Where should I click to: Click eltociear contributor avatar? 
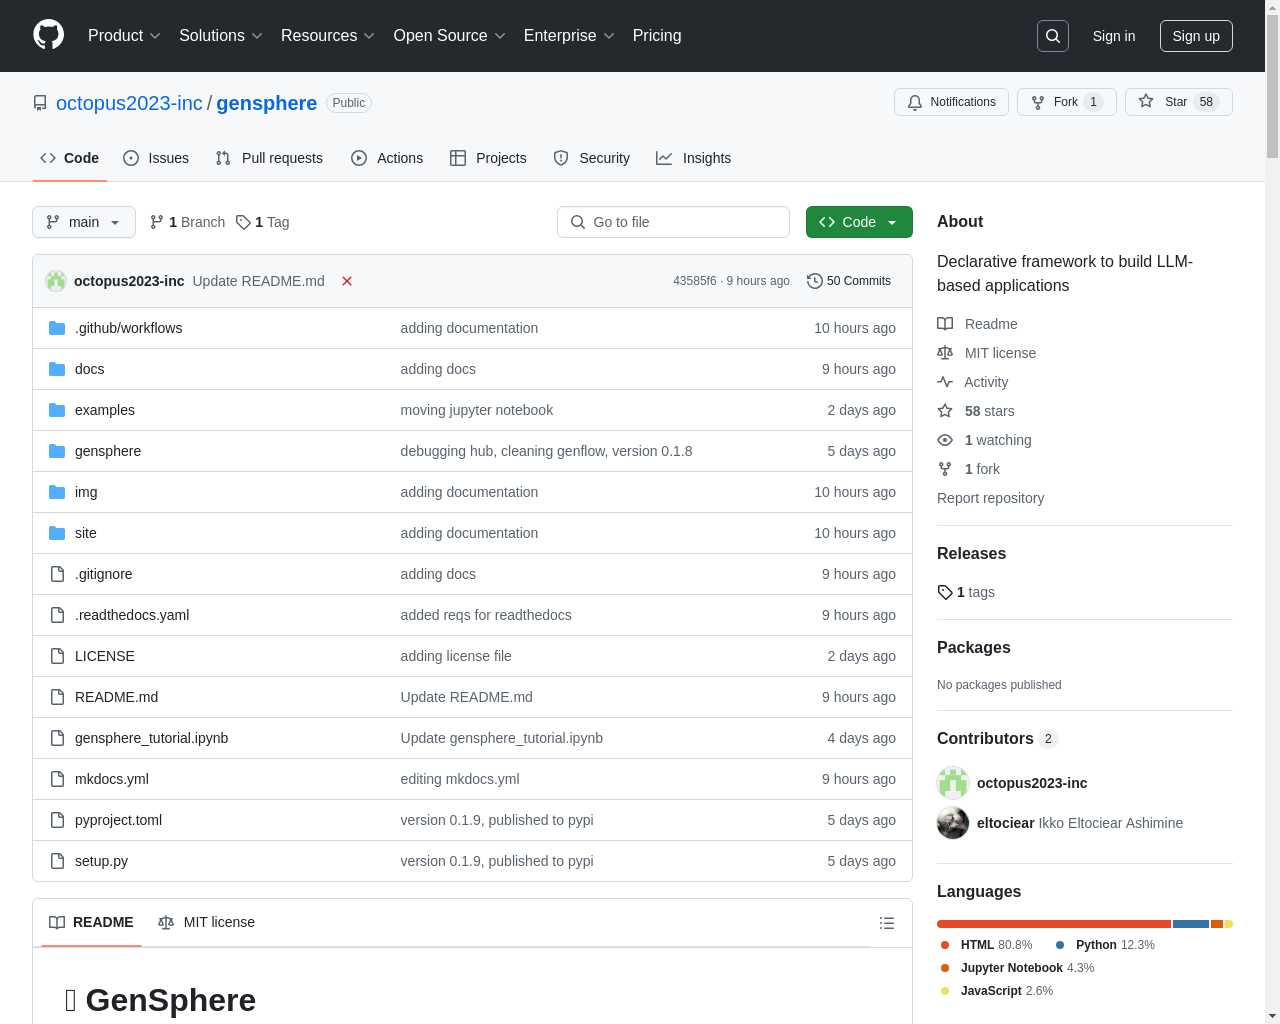tap(953, 823)
